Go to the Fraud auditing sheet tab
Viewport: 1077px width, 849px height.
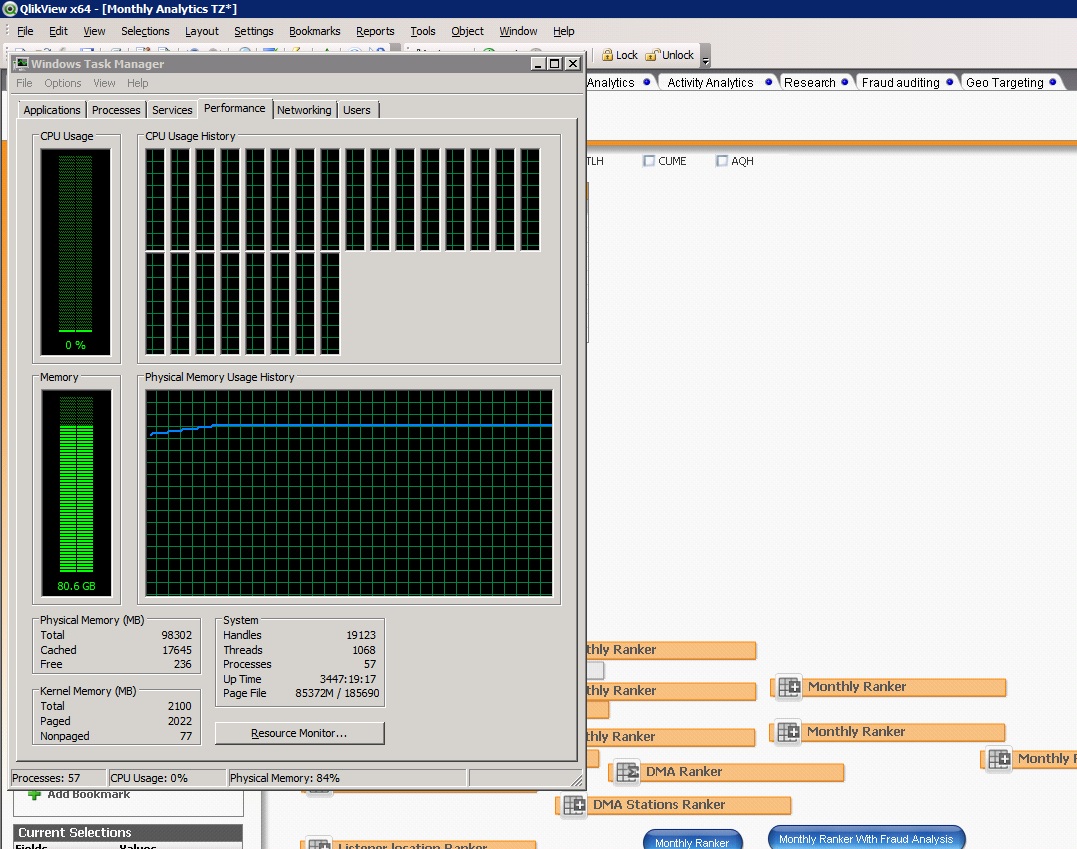(900, 83)
